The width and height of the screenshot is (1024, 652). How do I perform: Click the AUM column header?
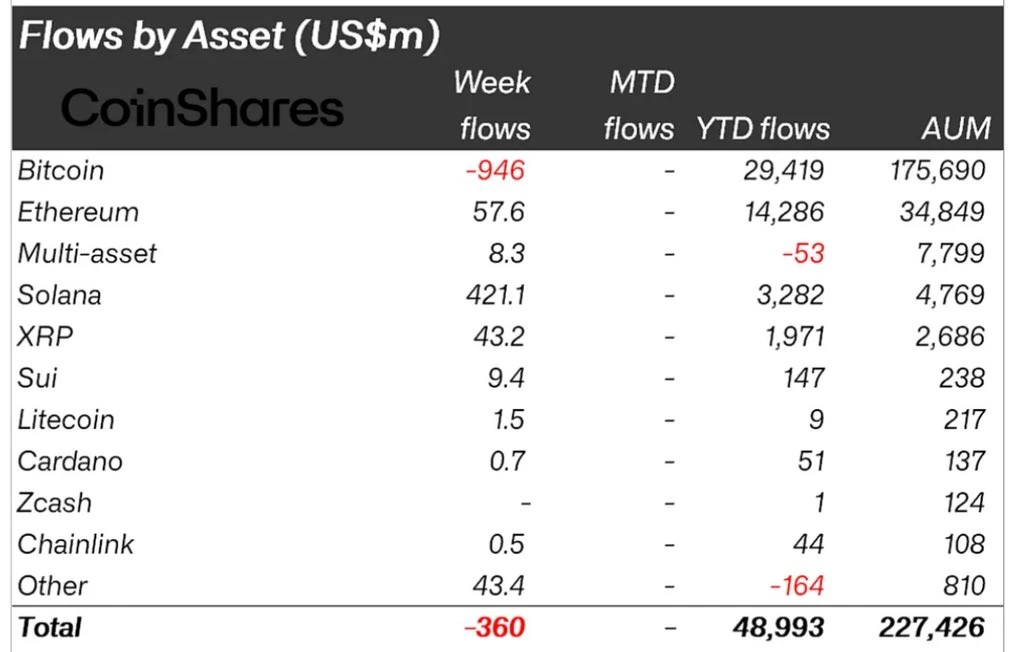tap(957, 129)
